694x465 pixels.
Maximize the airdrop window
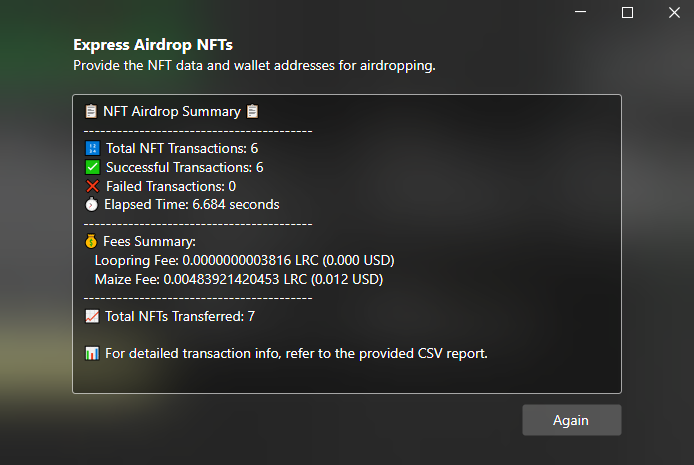point(627,12)
